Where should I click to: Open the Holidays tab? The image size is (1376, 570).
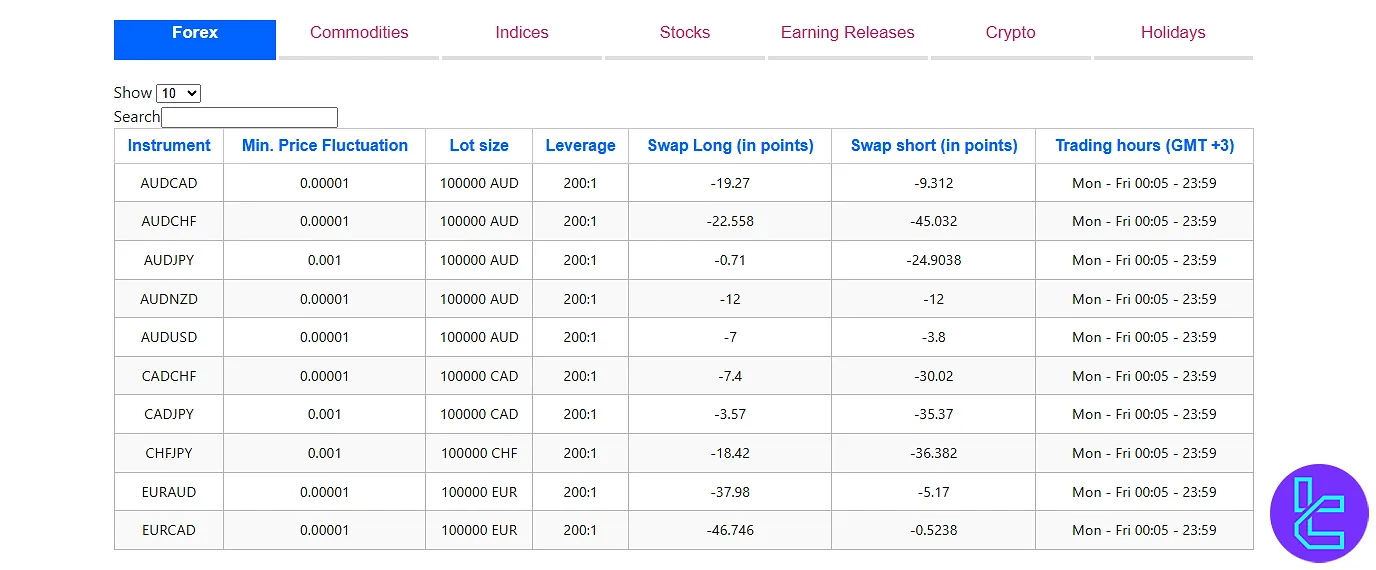click(x=1173, y=33)
